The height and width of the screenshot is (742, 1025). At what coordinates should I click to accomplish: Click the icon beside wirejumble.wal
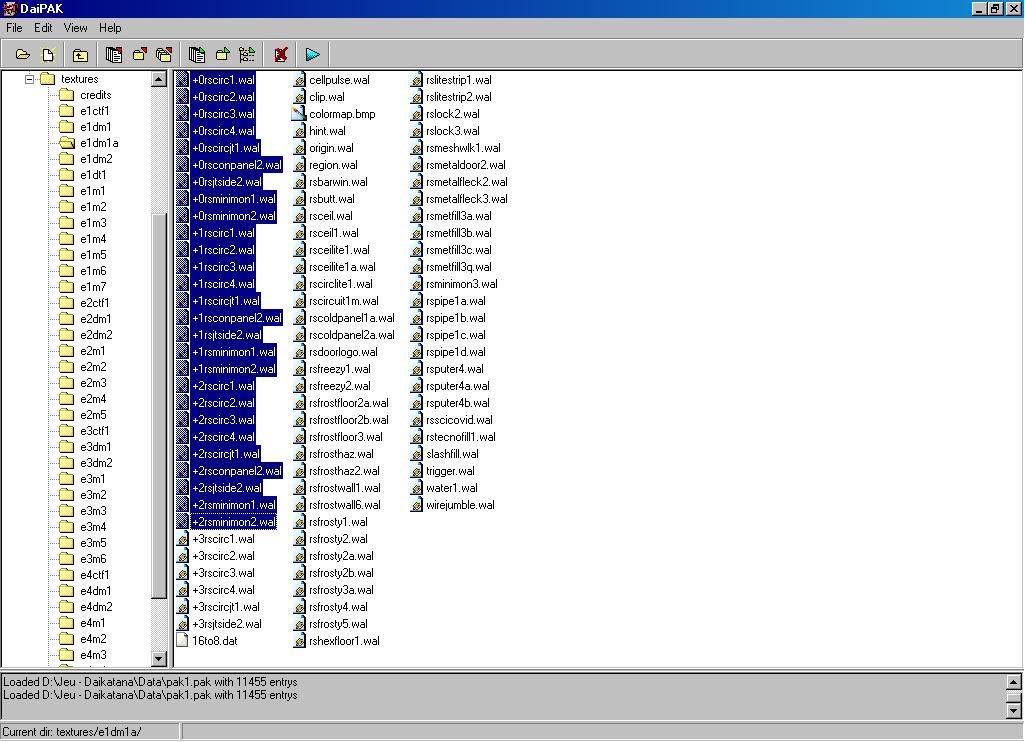[416, 505]
